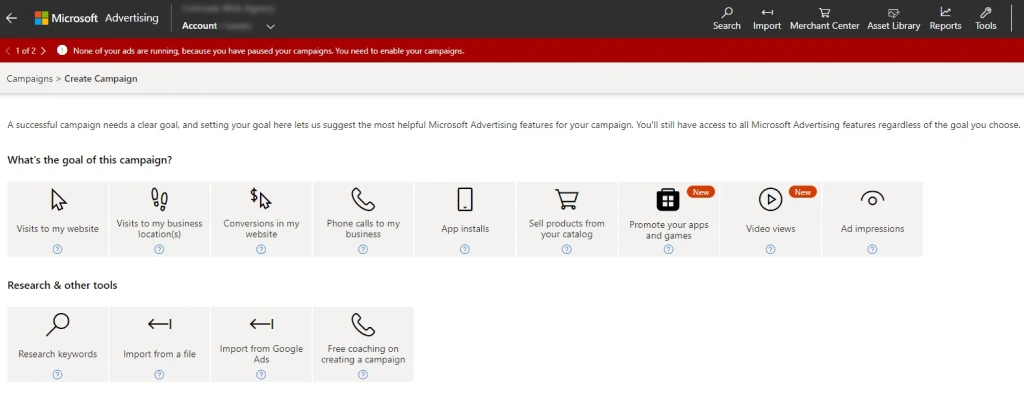Open help icon under Video views

tap(771, 249)
